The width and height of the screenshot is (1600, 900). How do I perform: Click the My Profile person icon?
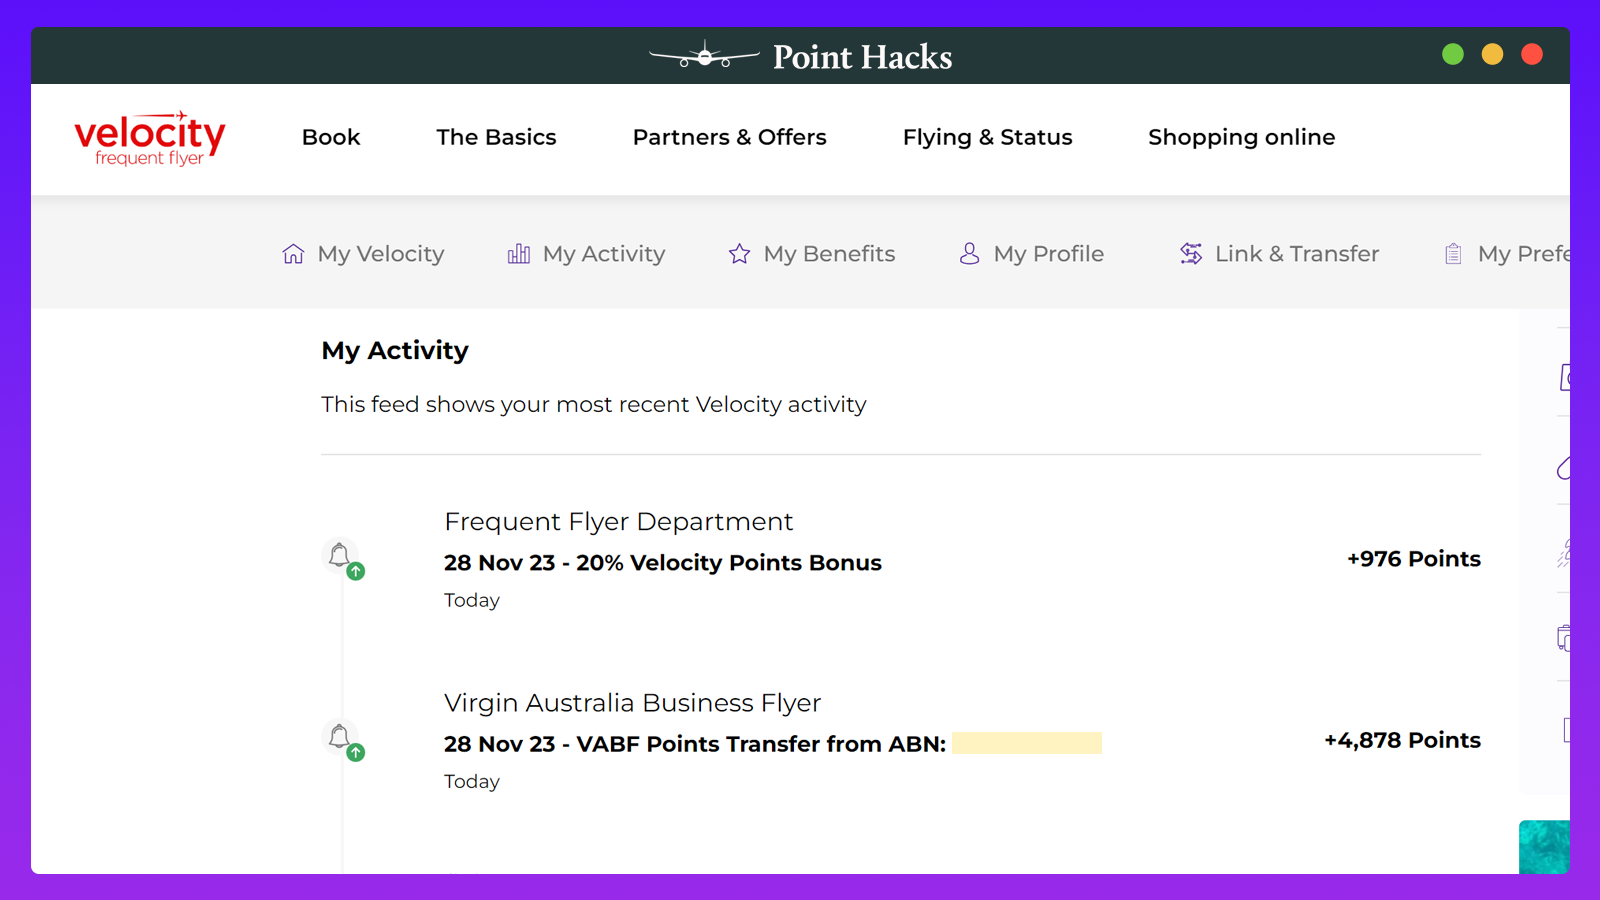point(969,254)
